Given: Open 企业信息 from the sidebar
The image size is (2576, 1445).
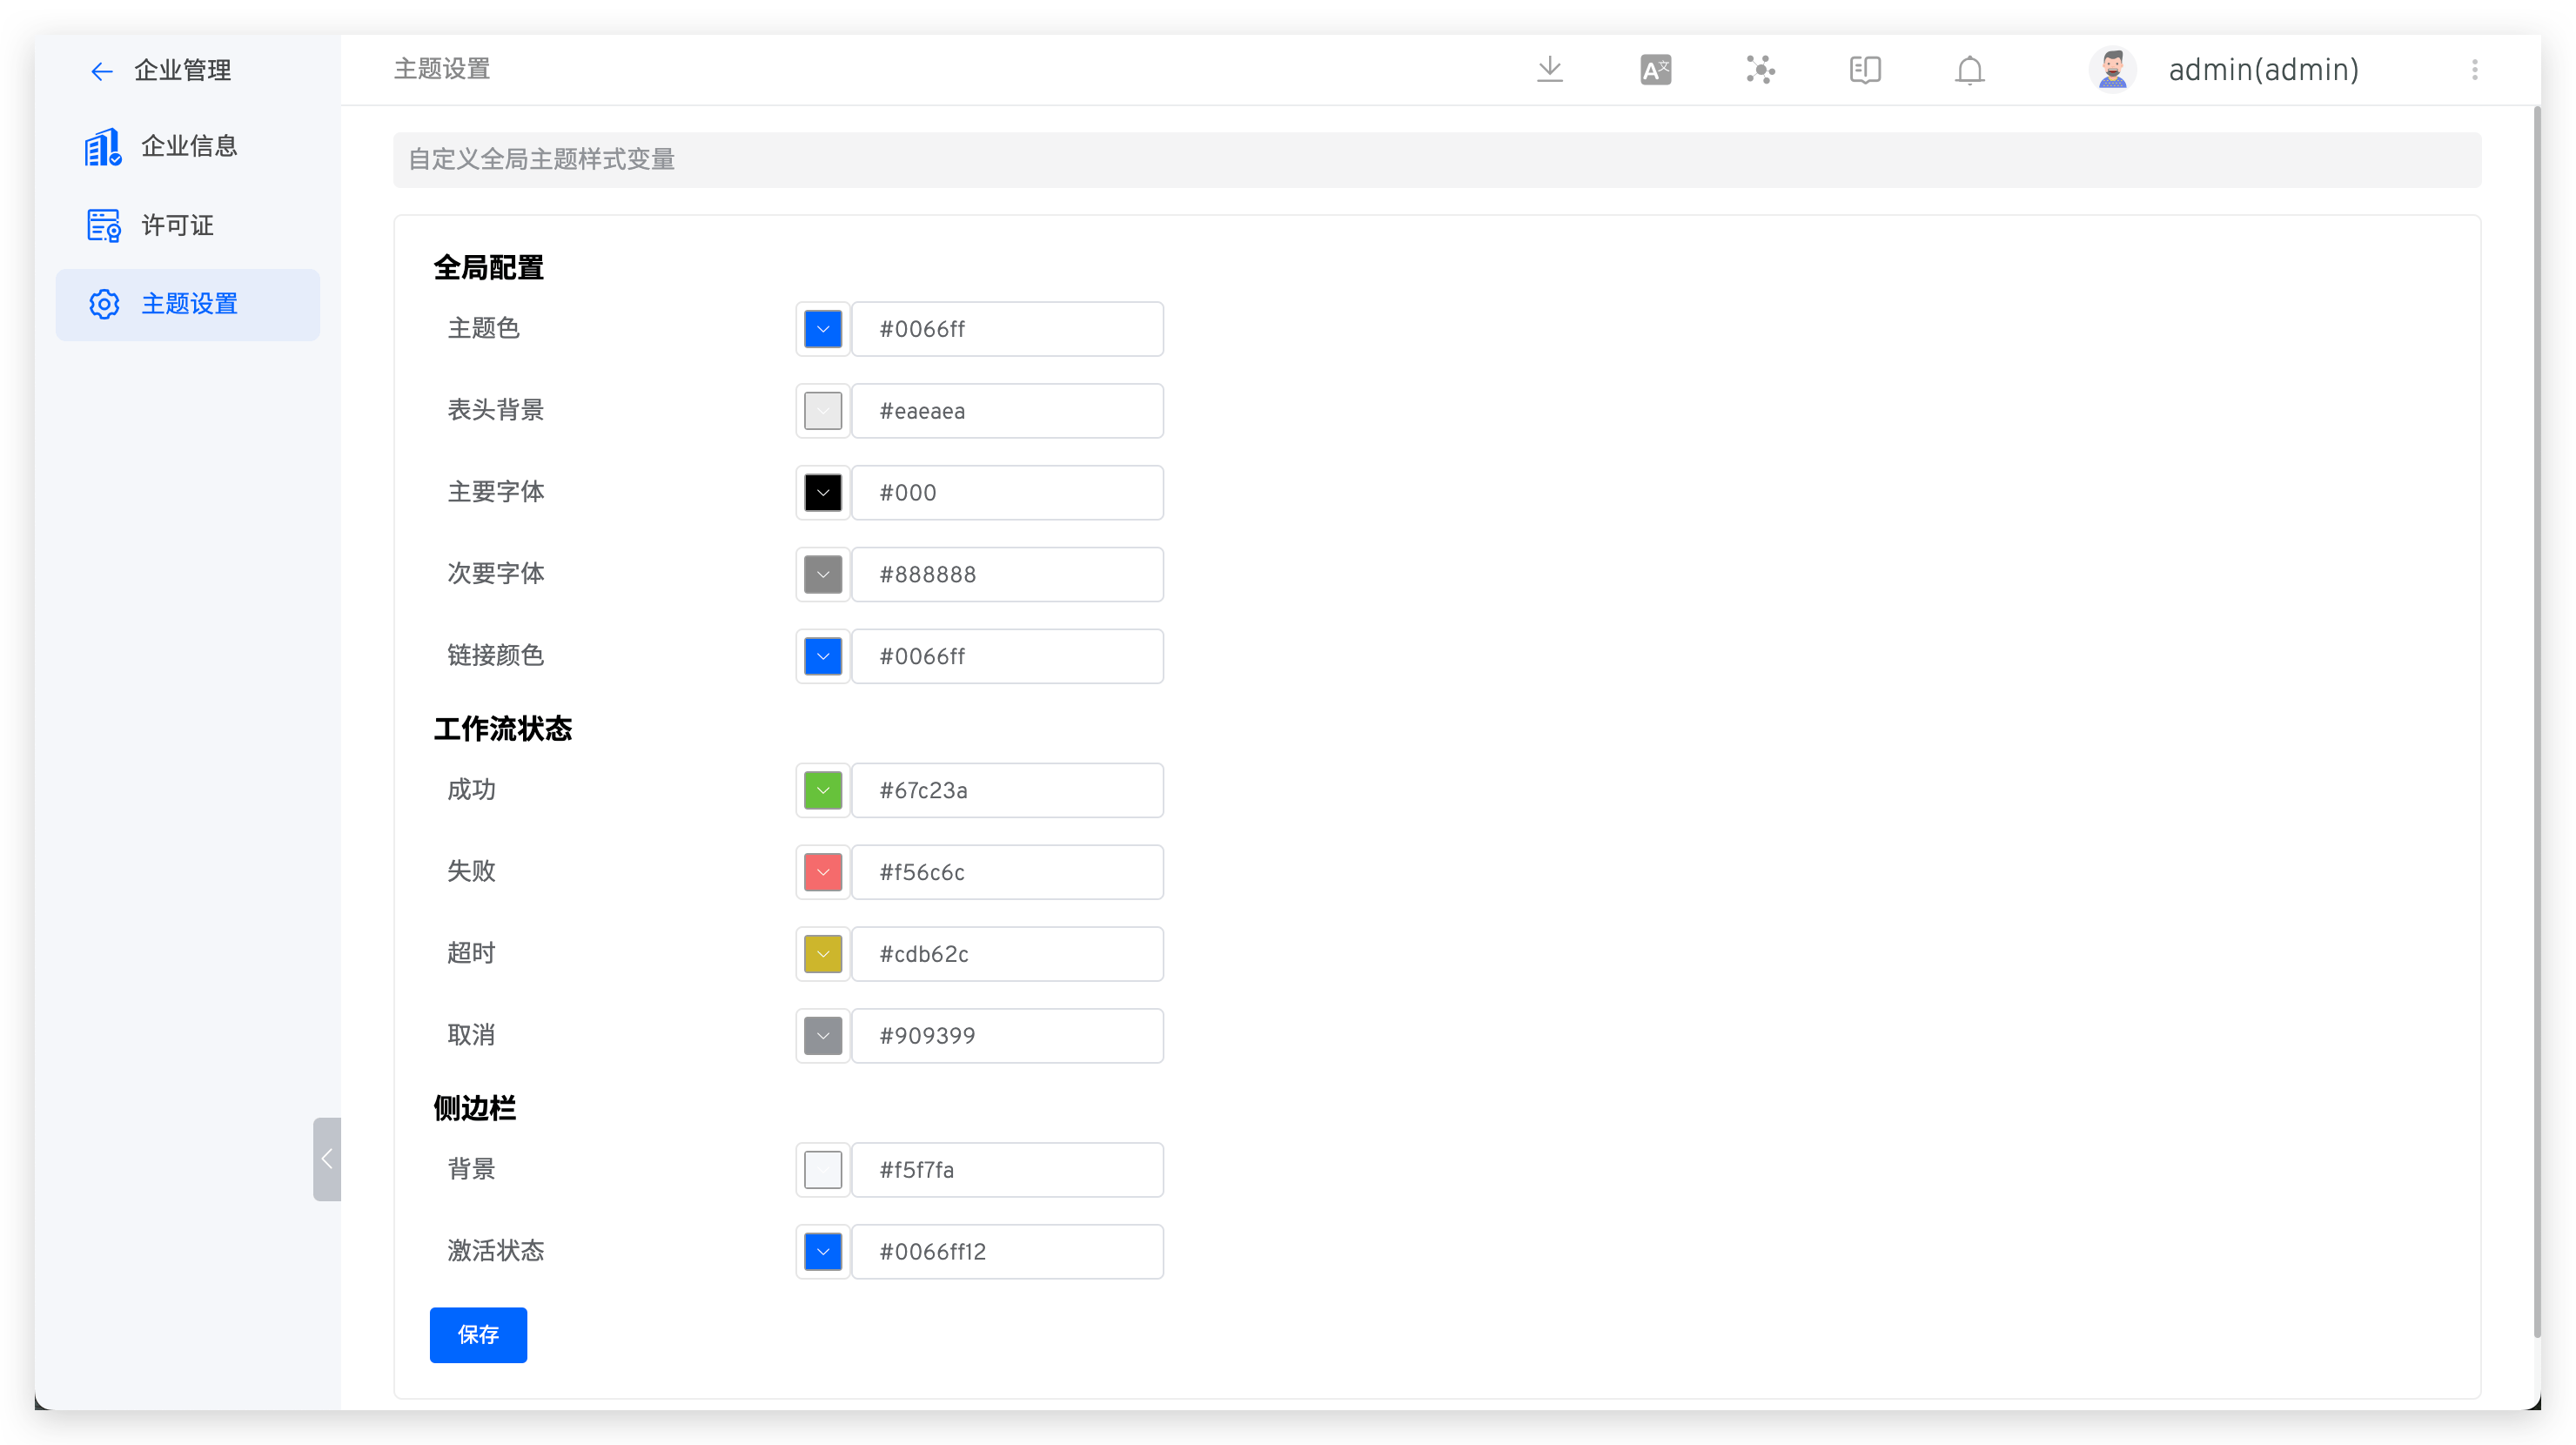Looking at the screenshot, I should tap(188, 147).
